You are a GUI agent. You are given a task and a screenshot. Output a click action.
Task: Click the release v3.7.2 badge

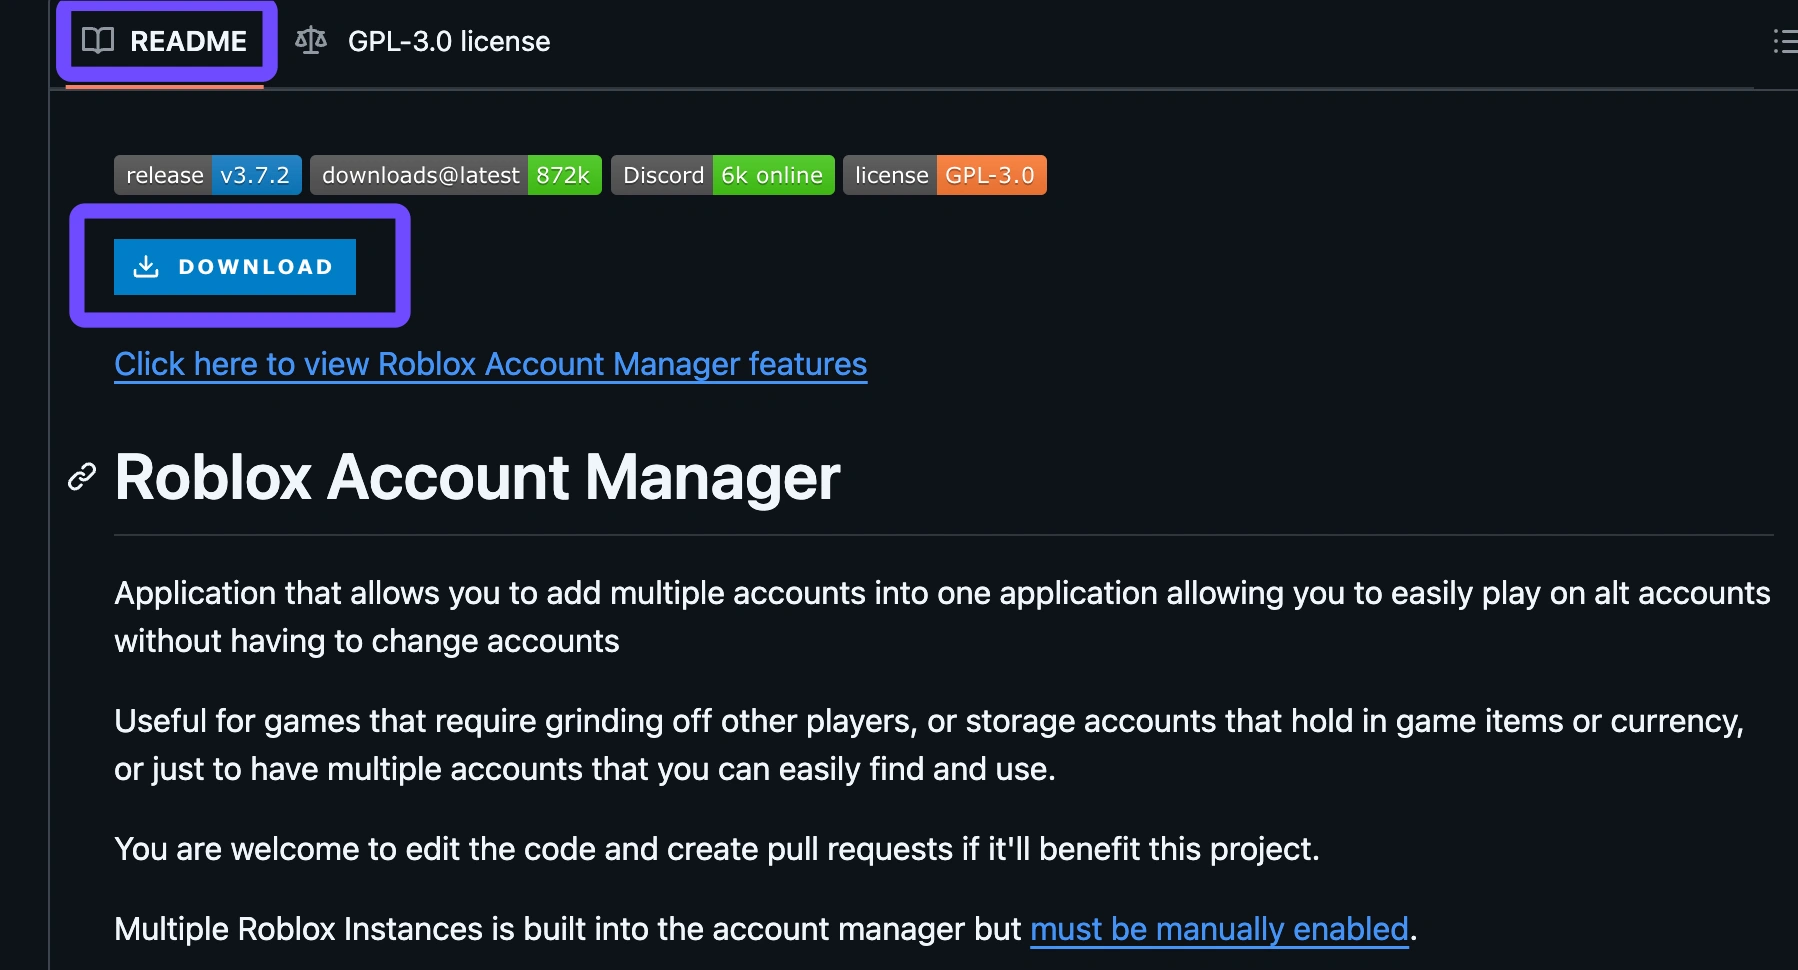(x=208, y=175)
